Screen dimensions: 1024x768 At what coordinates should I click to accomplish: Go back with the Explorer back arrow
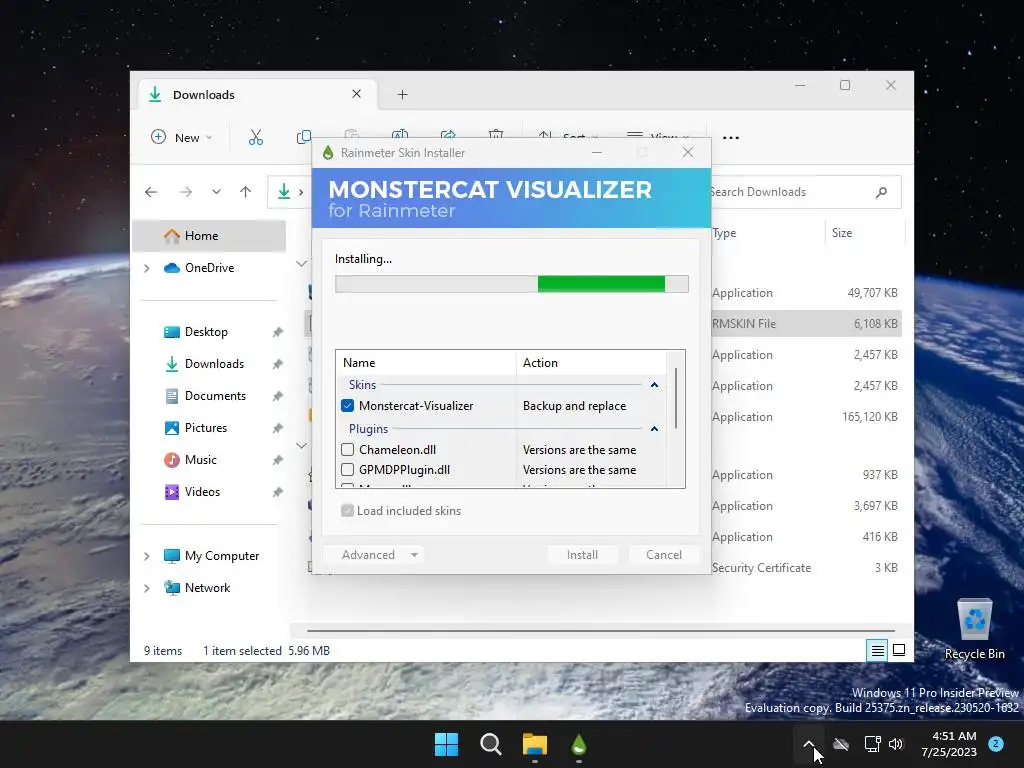tap(151, 192)
